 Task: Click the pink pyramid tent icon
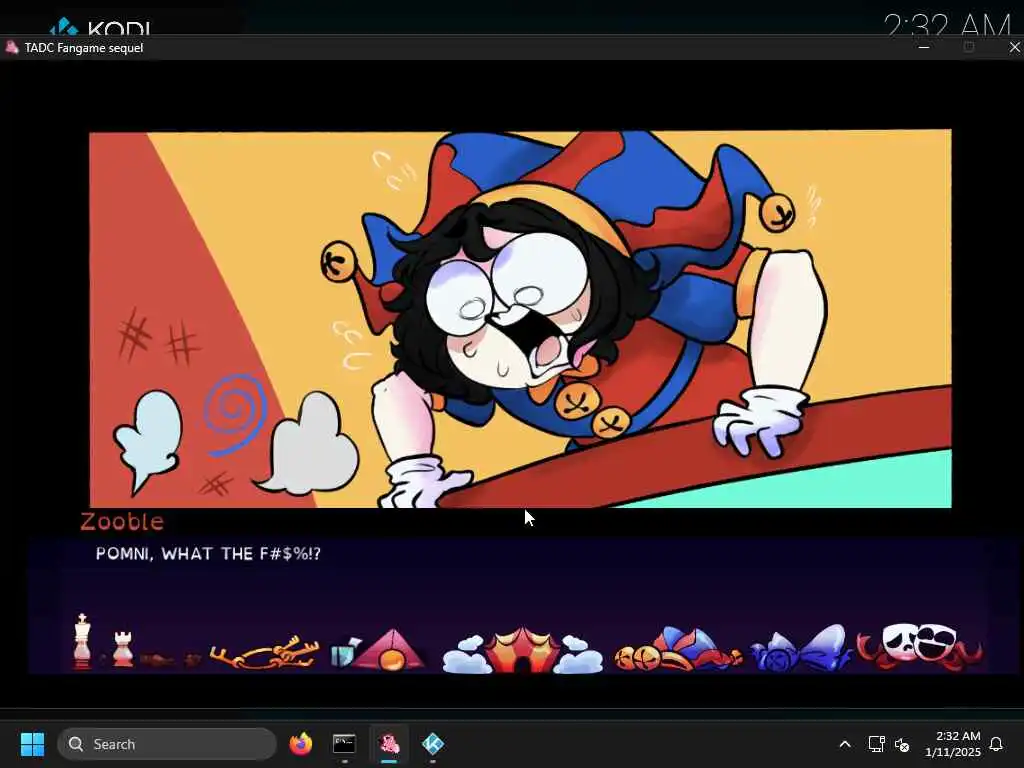coord(391,650)
